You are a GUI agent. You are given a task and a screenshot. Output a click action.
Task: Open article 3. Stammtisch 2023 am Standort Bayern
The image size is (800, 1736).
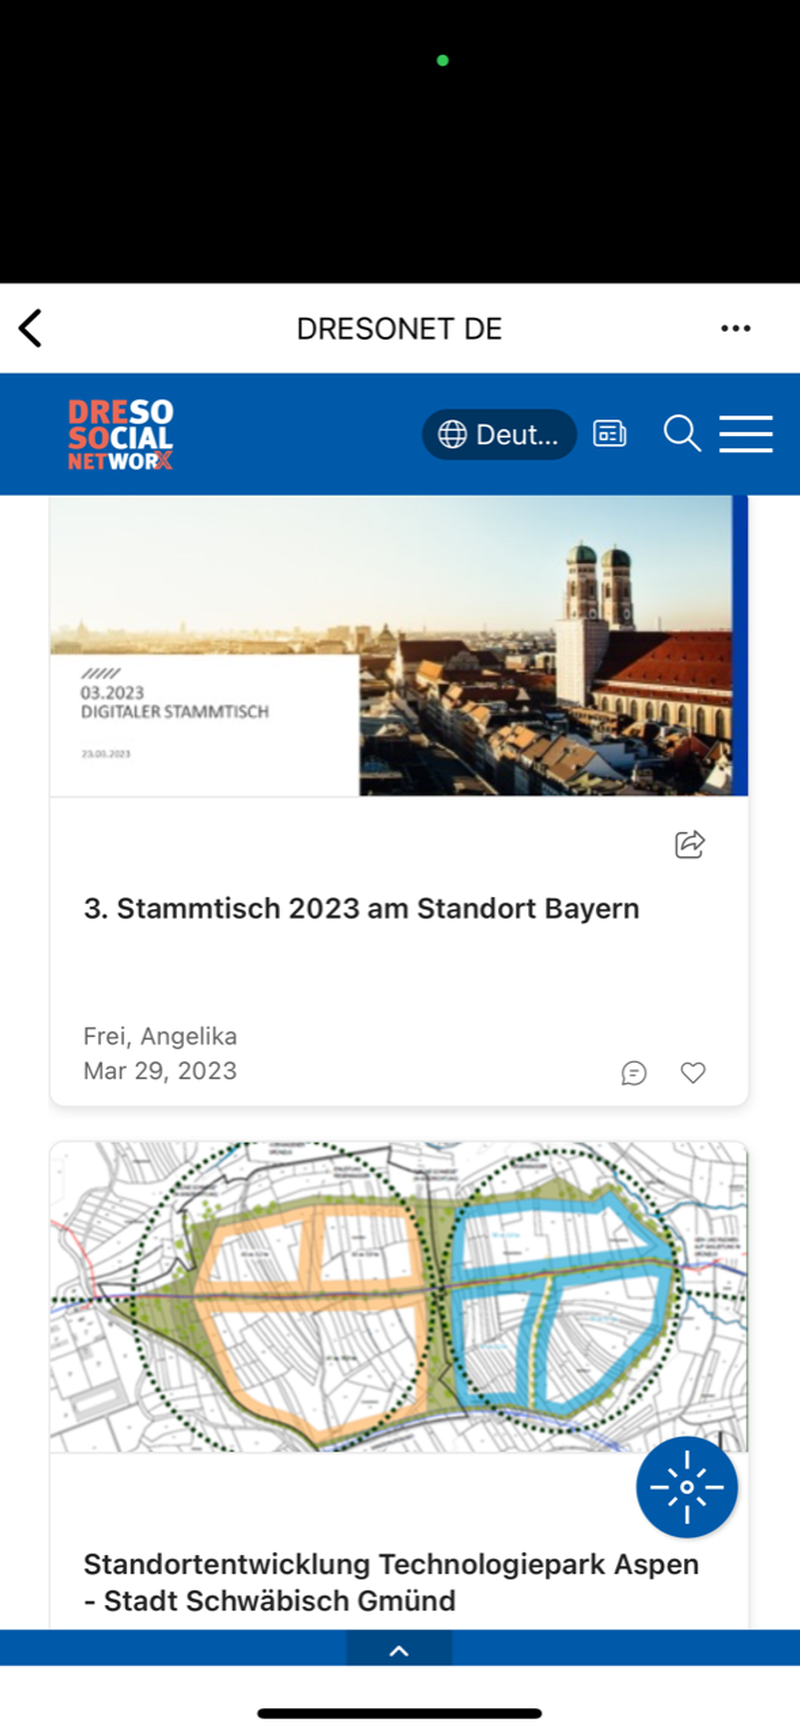[361, 909]
